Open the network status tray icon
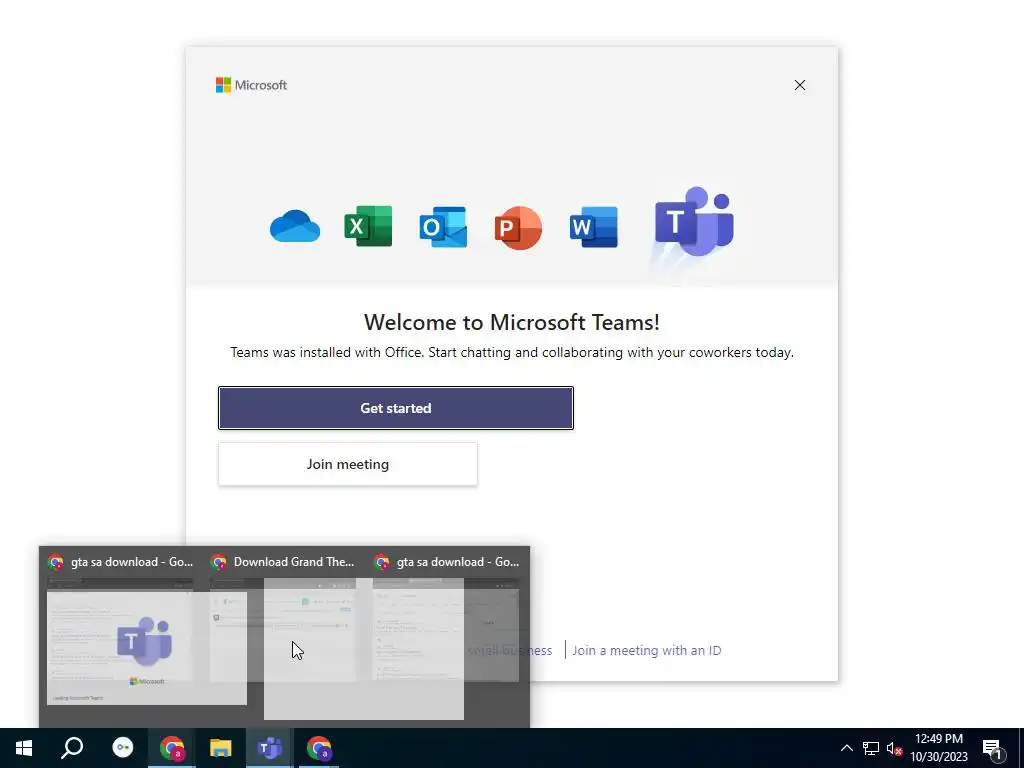Viewport: 1024px width, 768px height. (x=871, y=748)
